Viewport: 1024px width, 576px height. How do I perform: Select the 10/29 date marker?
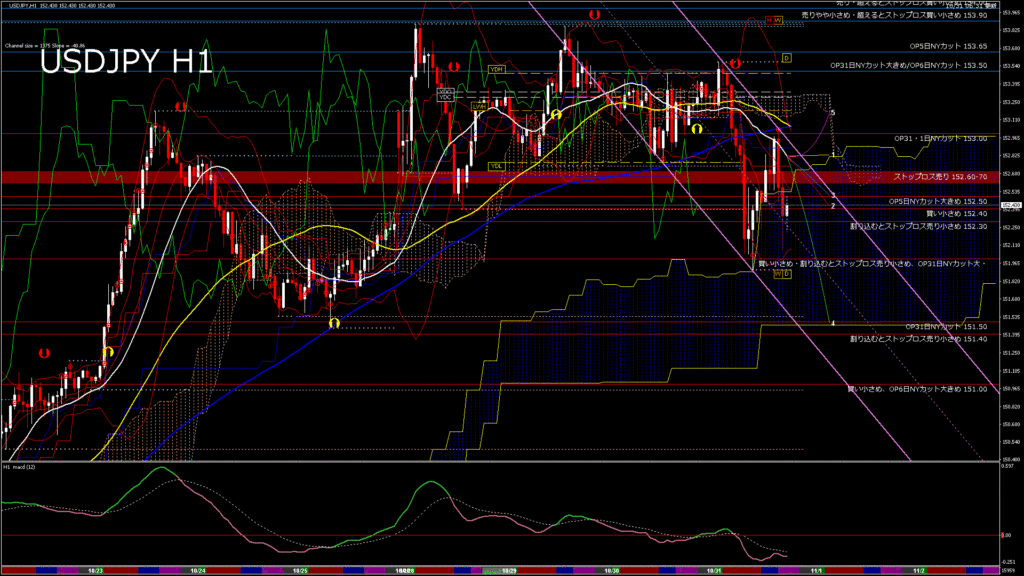pyautogui.click(x=509, y=571)
